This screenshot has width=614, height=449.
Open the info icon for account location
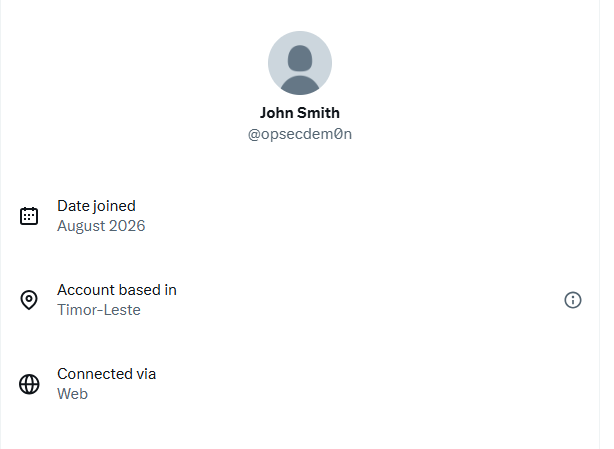573,300
